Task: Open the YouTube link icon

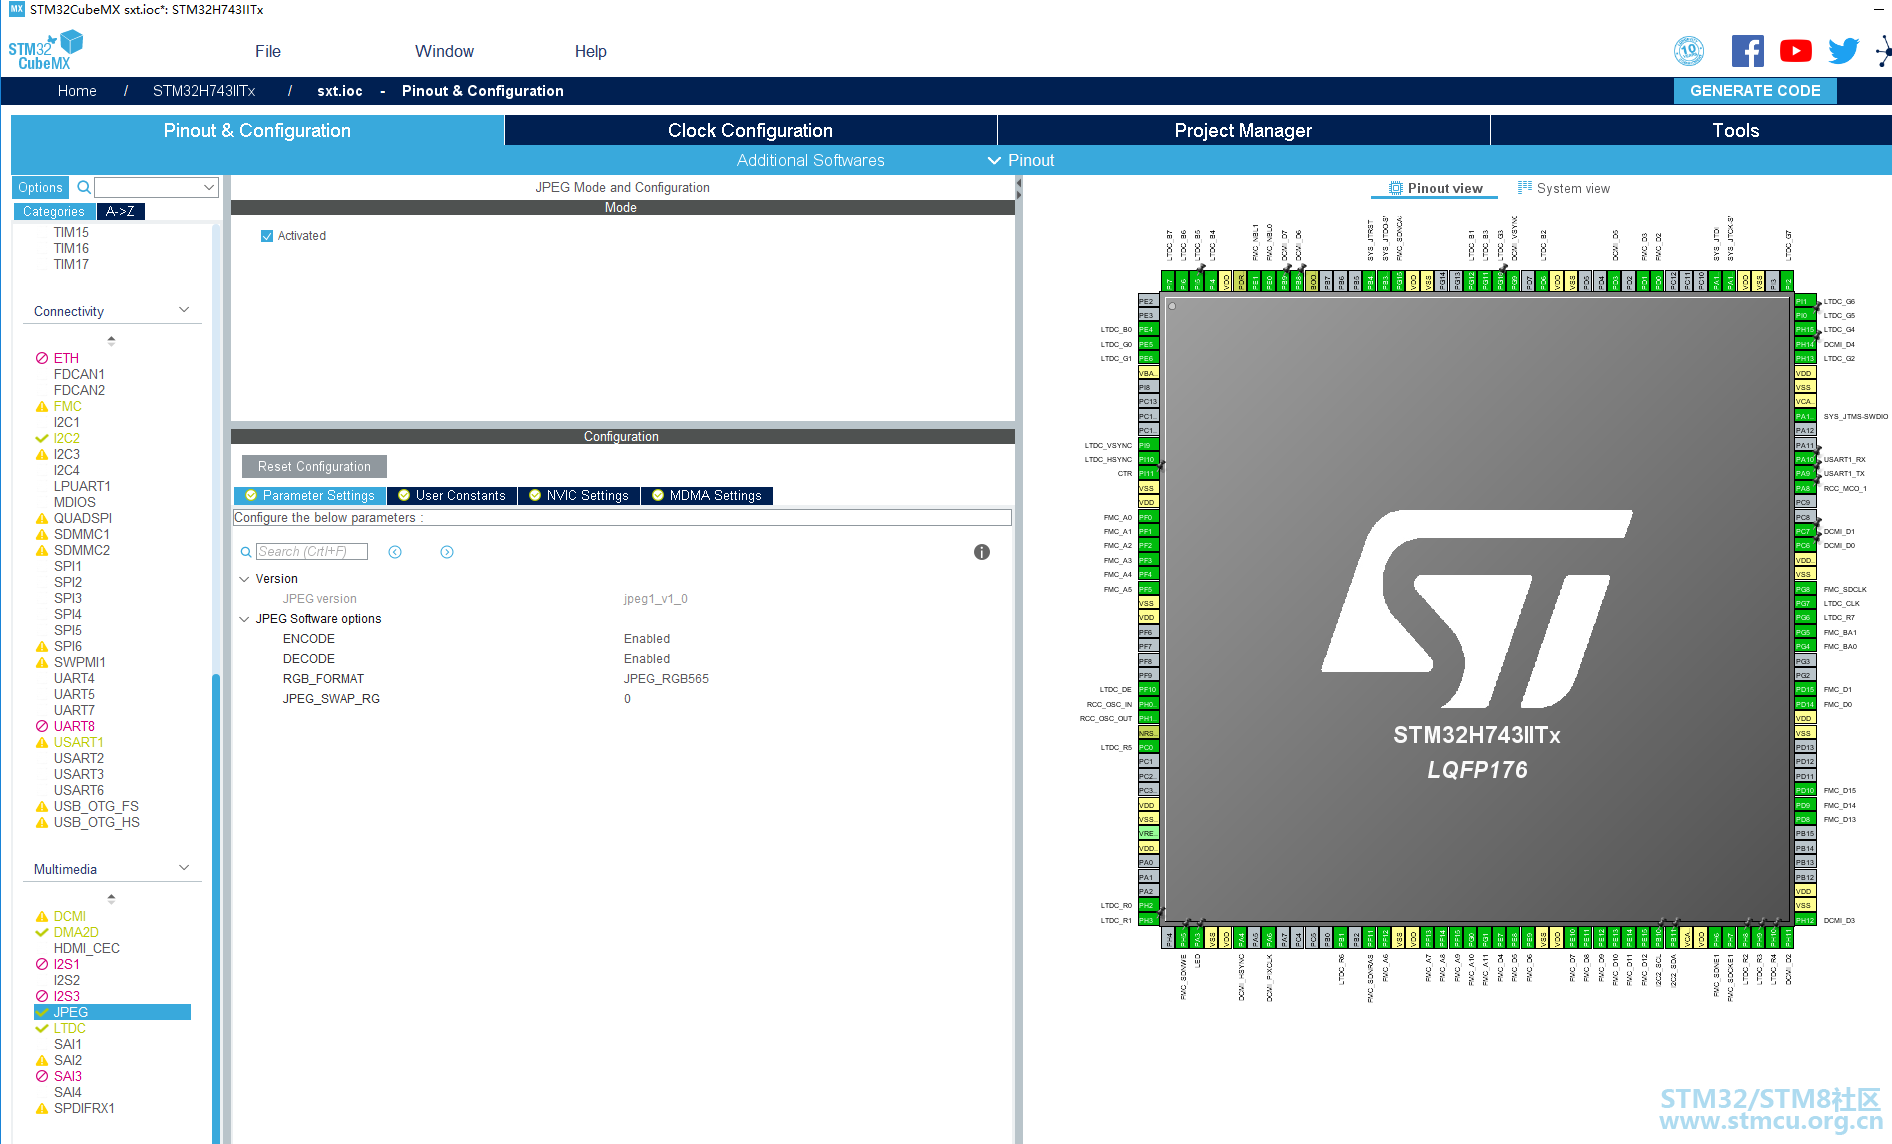Action: coord(1796,51)
